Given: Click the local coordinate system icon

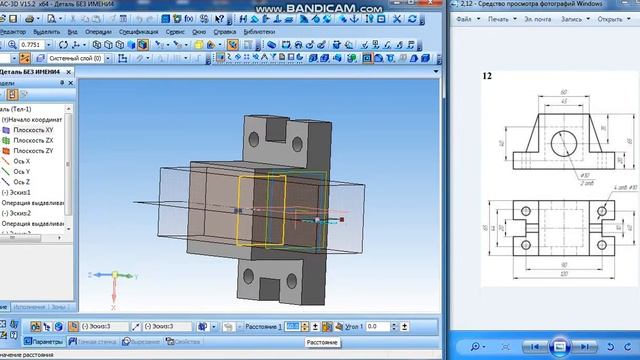Looking at the screenshot, I should (x=122, y=58).
